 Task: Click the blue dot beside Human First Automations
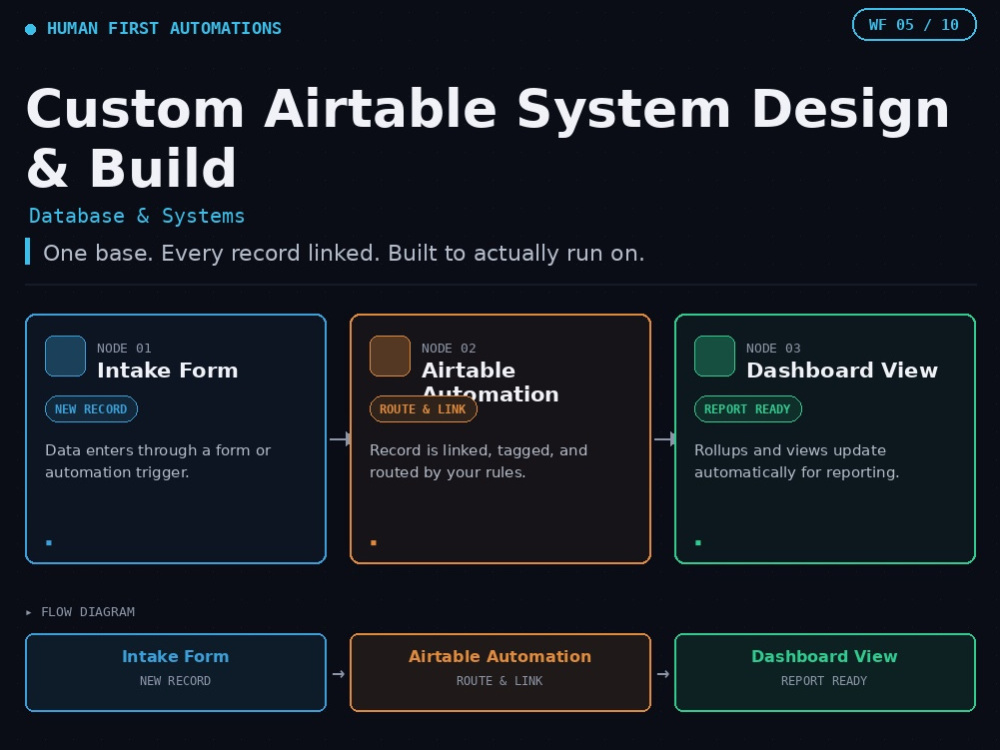coord(31,29)
